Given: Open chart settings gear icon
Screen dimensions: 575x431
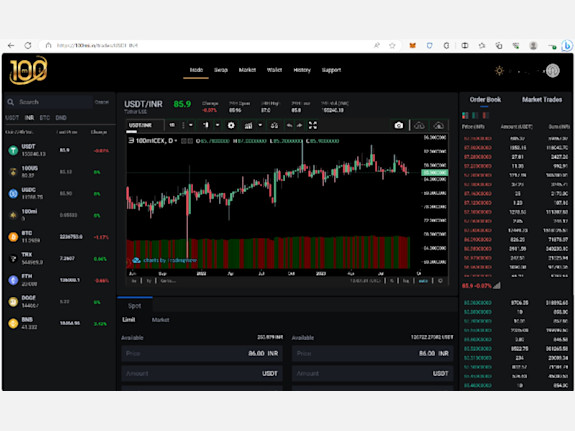Looking at the screenshot, I should [231, 125].
